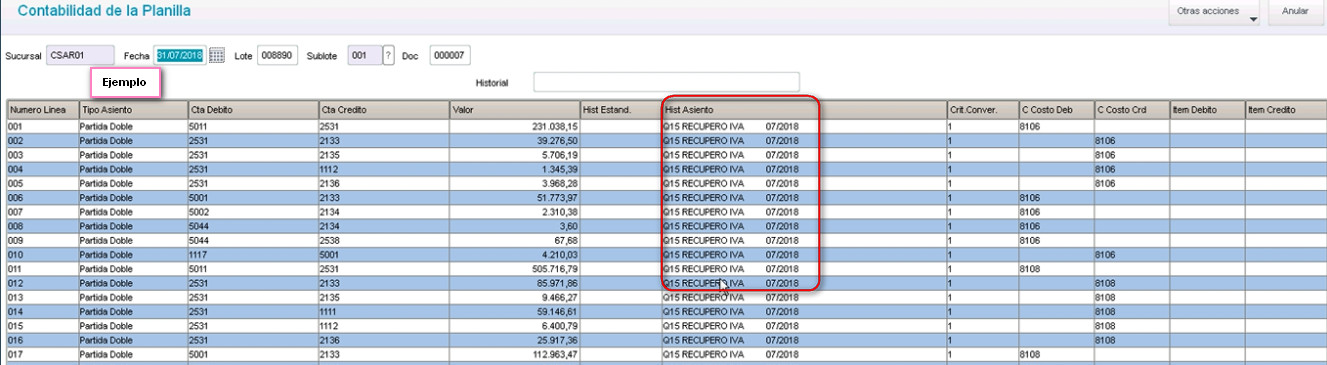Click value cell 85.971,86

(x=514, y=283)
